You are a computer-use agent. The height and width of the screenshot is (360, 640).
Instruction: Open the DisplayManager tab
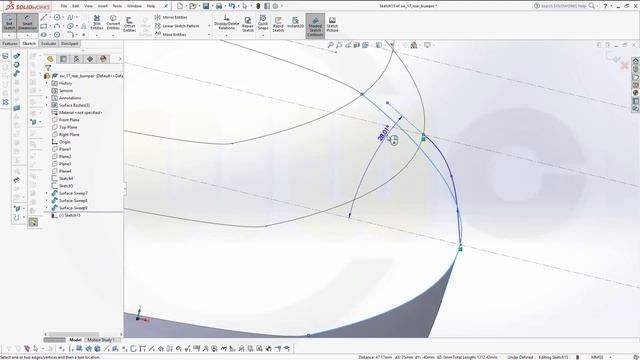[x=103, y=59]
